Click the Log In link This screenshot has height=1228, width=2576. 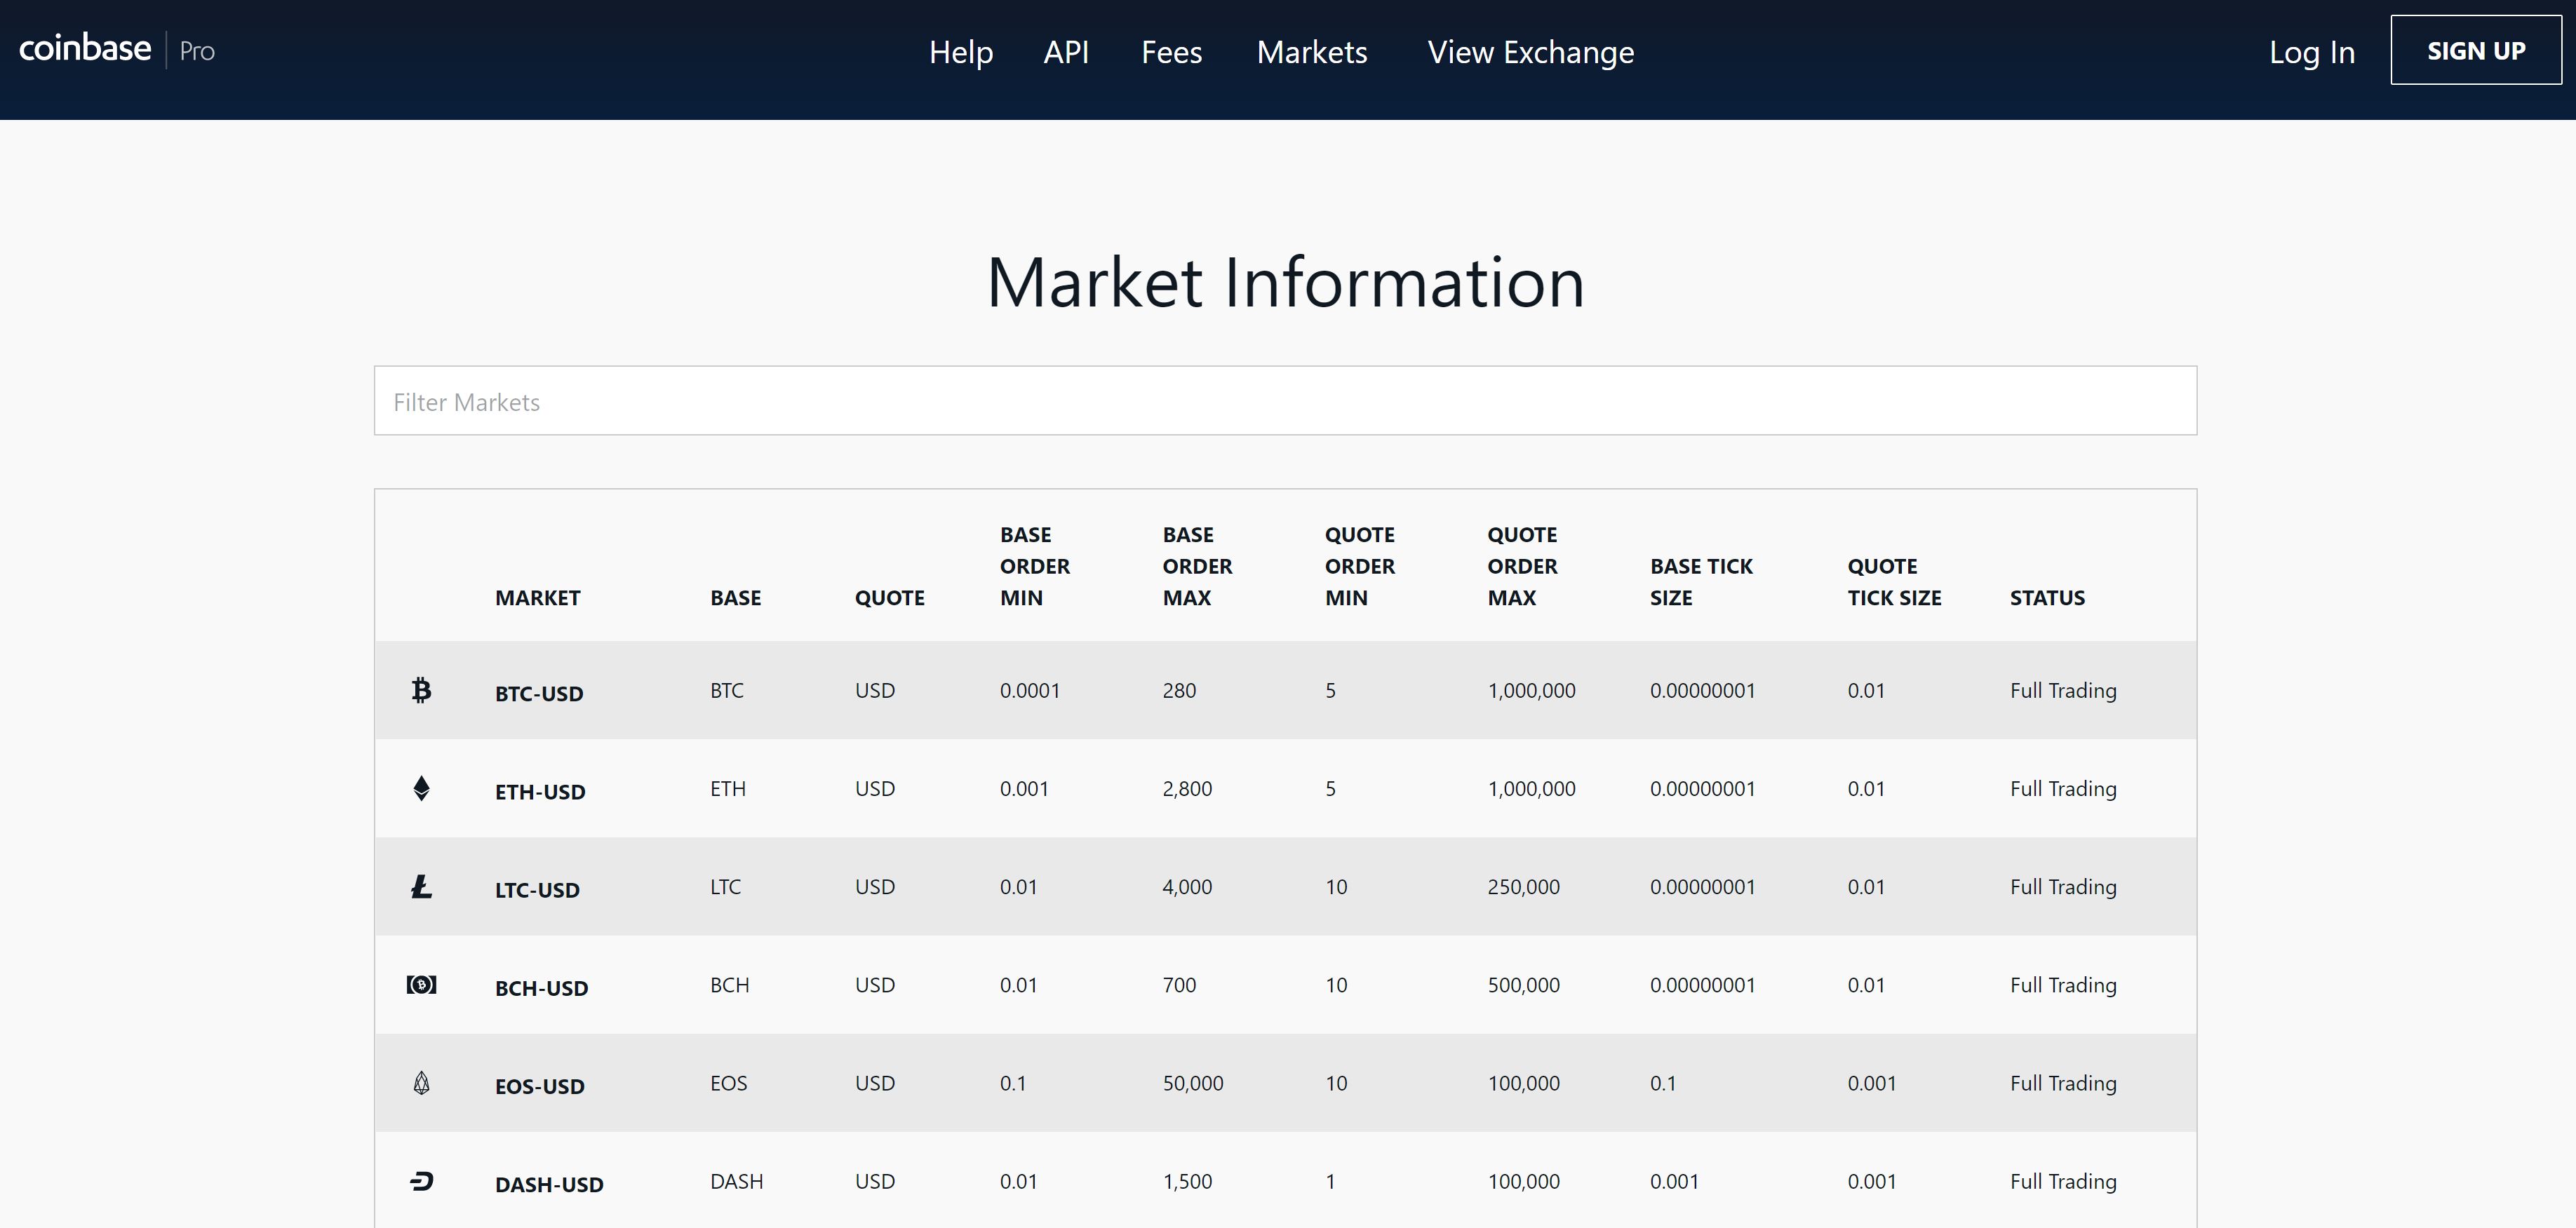[x=2311, y=52]
